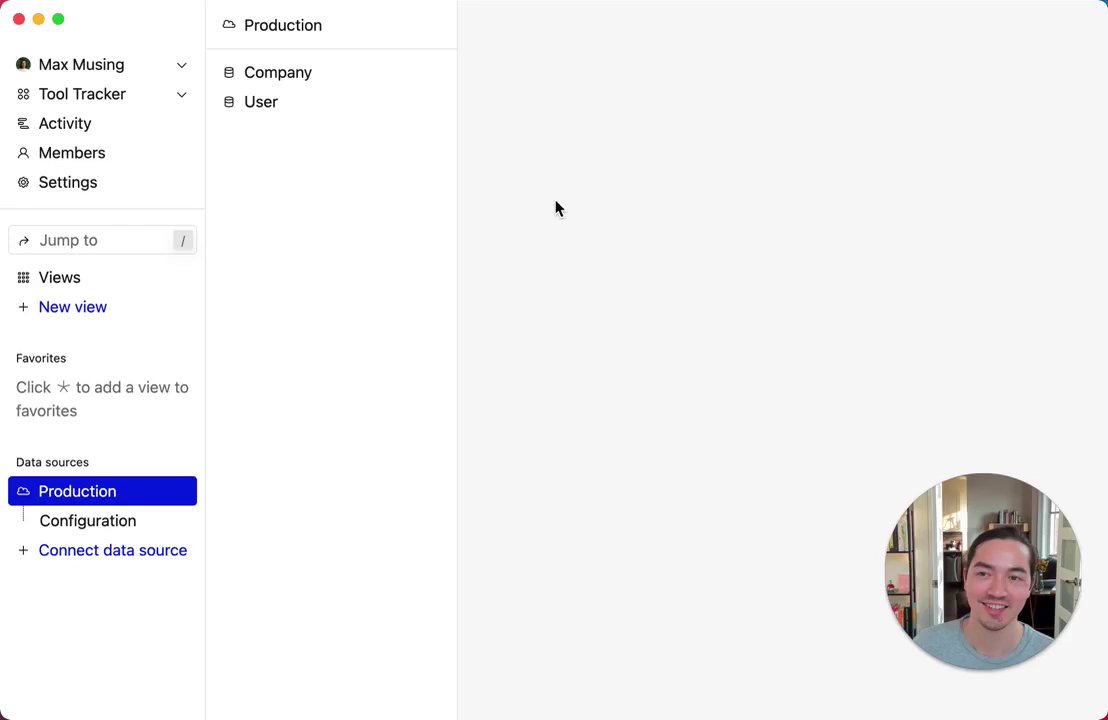
Task: Expand the Max Musing account dropdown
Action: click(x=182, y=65)
